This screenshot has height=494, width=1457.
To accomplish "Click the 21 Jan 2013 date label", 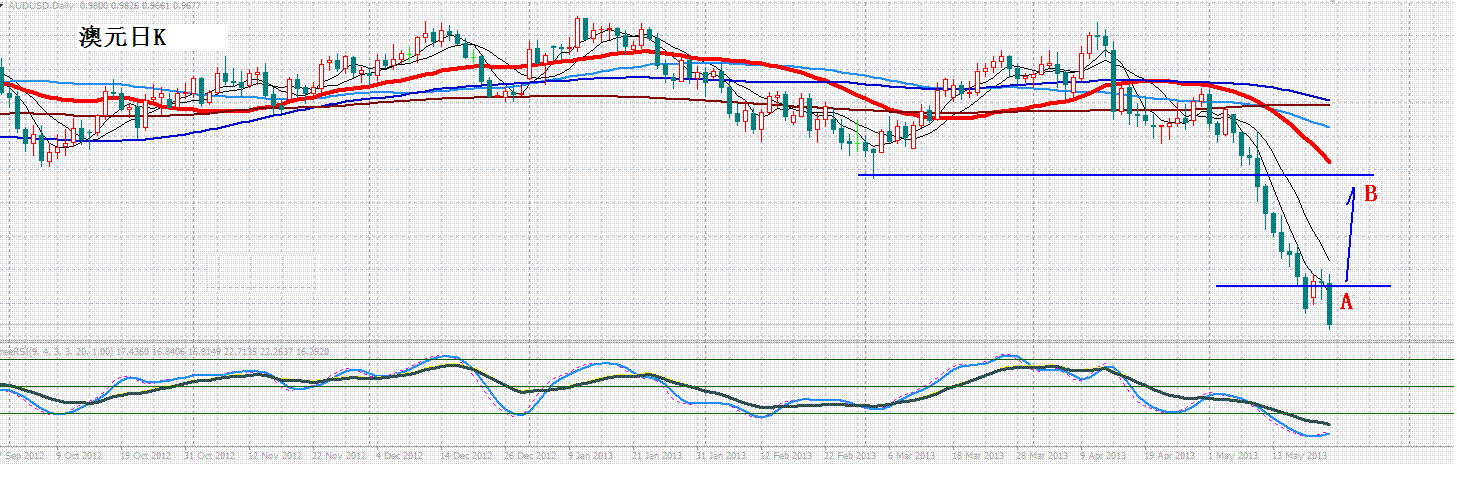I will coord(657,455).
